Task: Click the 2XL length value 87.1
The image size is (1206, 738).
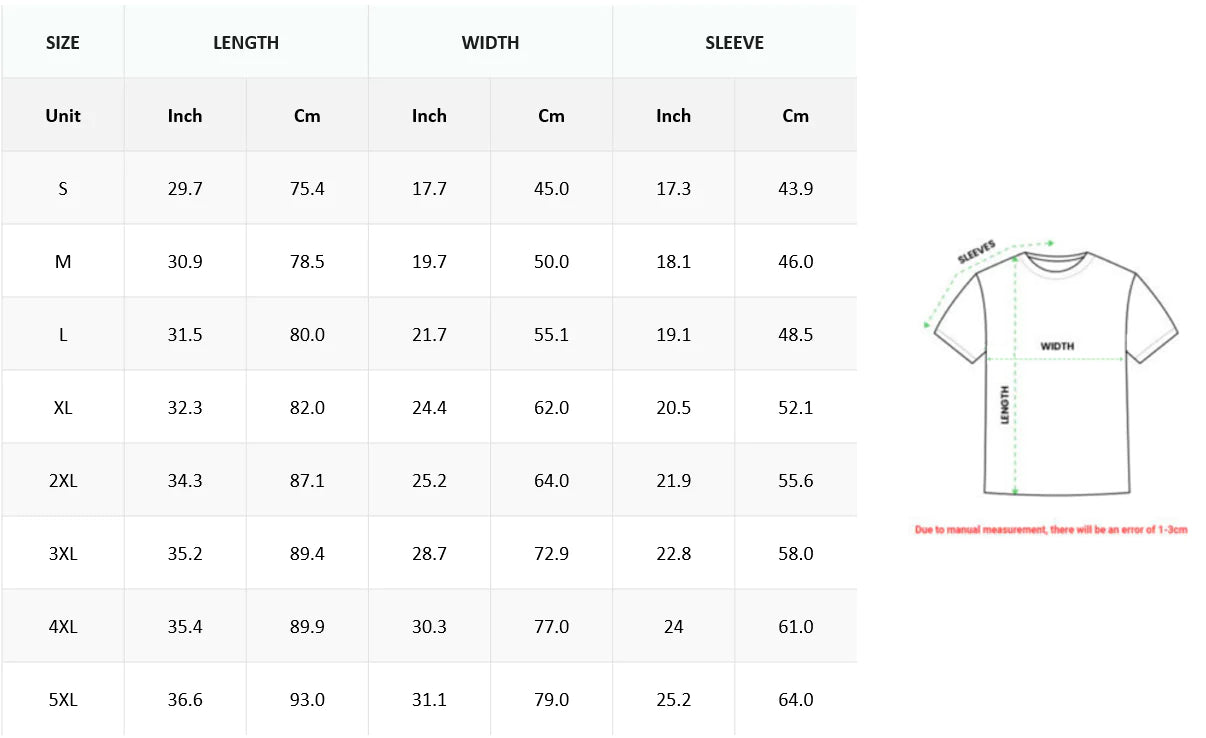Action: point(307,481)
